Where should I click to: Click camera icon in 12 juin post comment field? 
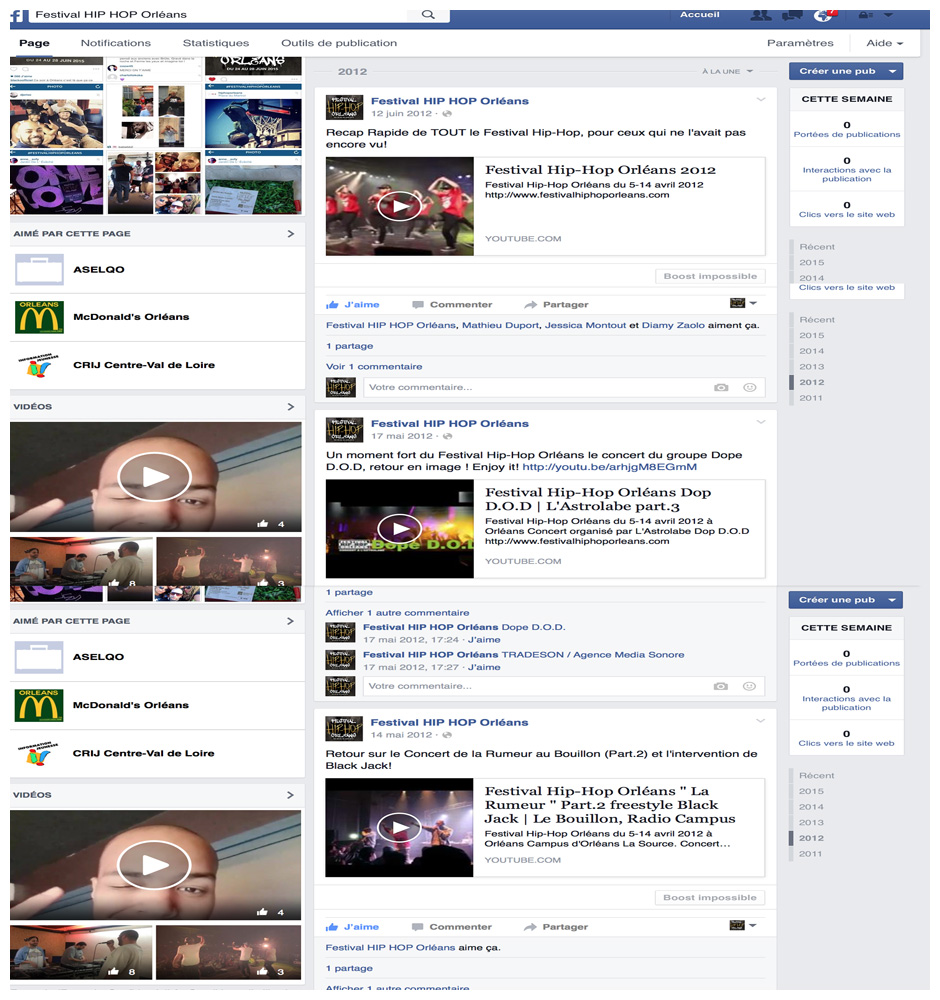click(721, 388)
